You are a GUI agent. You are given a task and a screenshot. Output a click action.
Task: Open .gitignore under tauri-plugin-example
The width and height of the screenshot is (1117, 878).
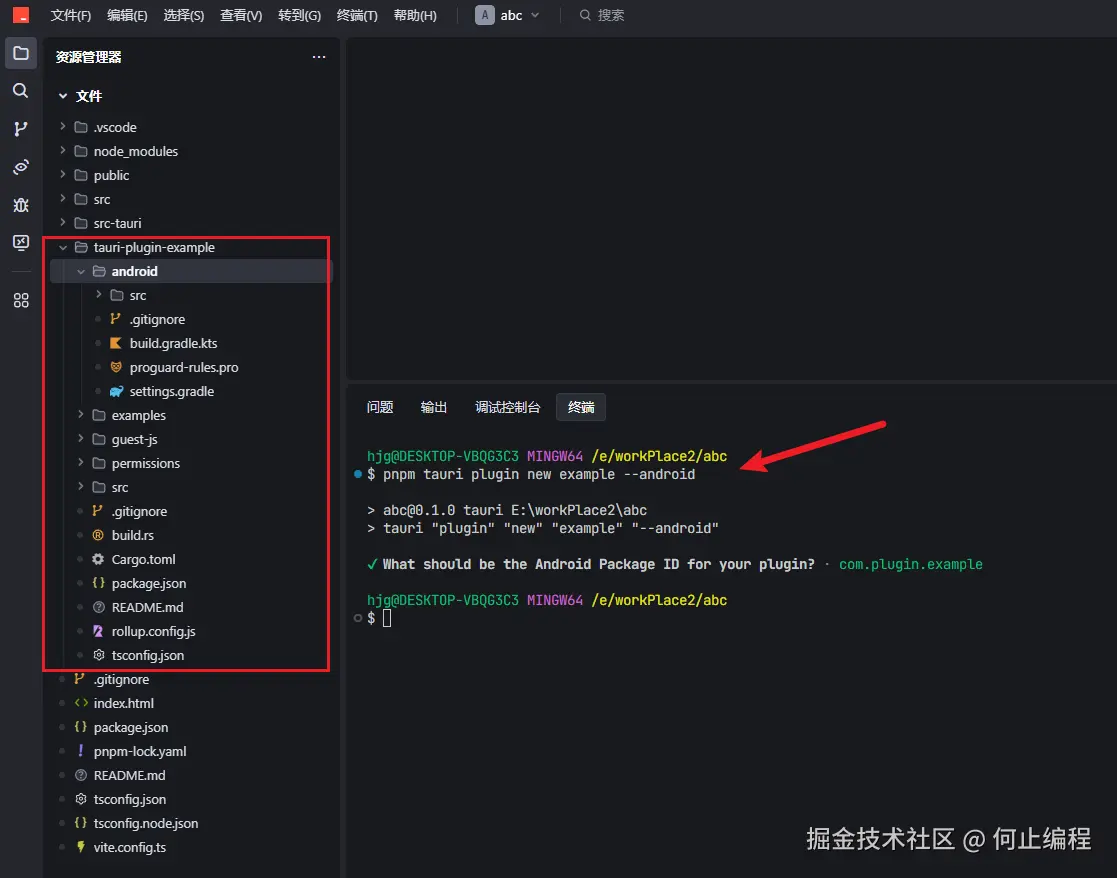(140, 511)
